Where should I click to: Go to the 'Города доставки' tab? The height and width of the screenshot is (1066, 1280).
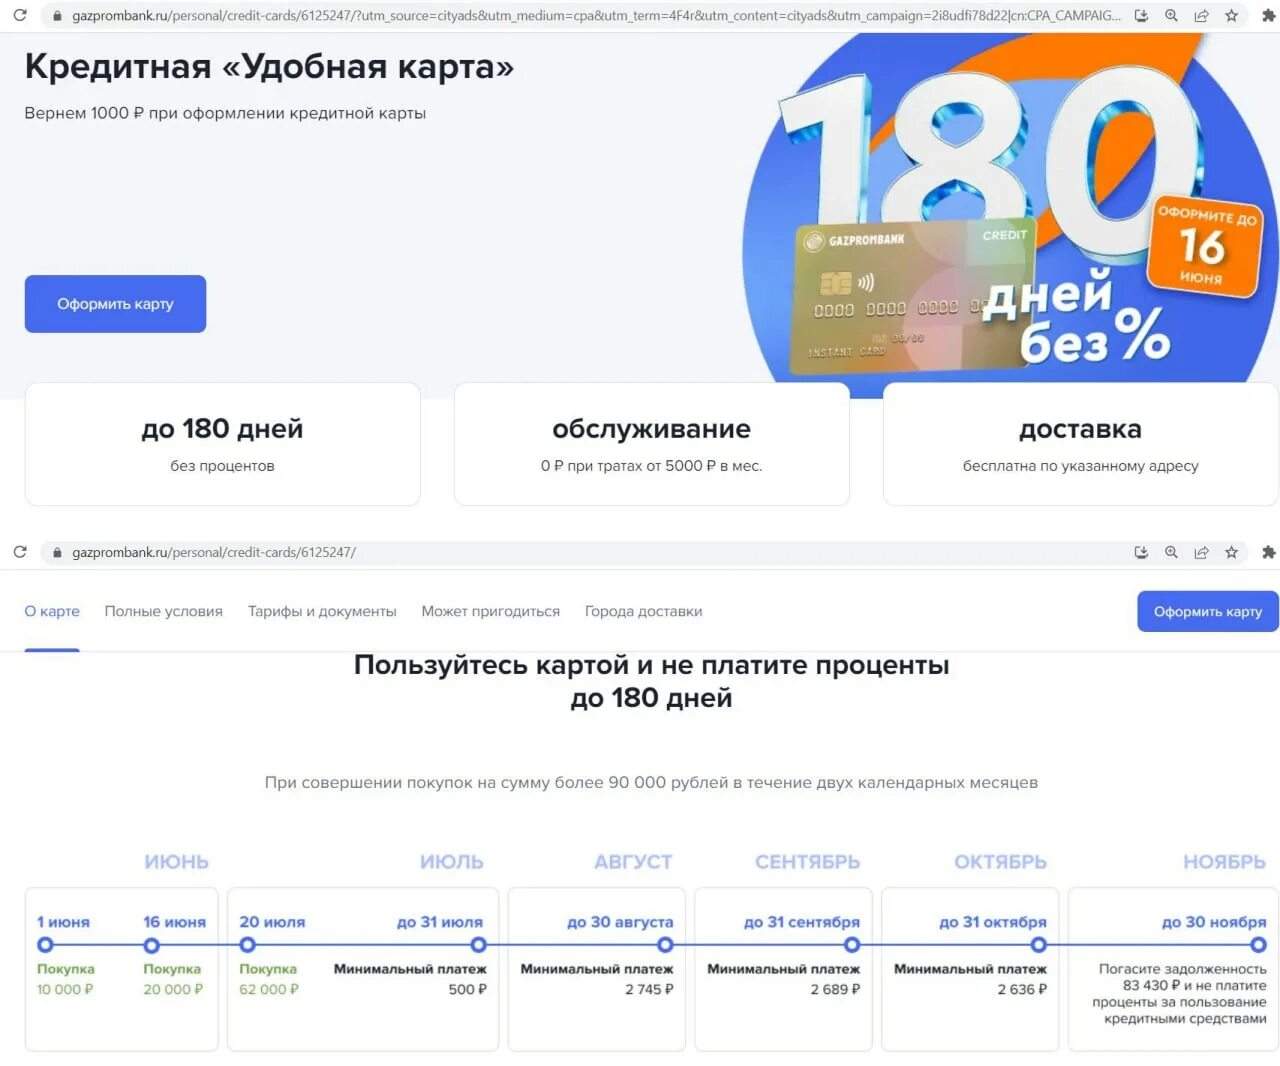pyautogui.click(x=643, y=611)
